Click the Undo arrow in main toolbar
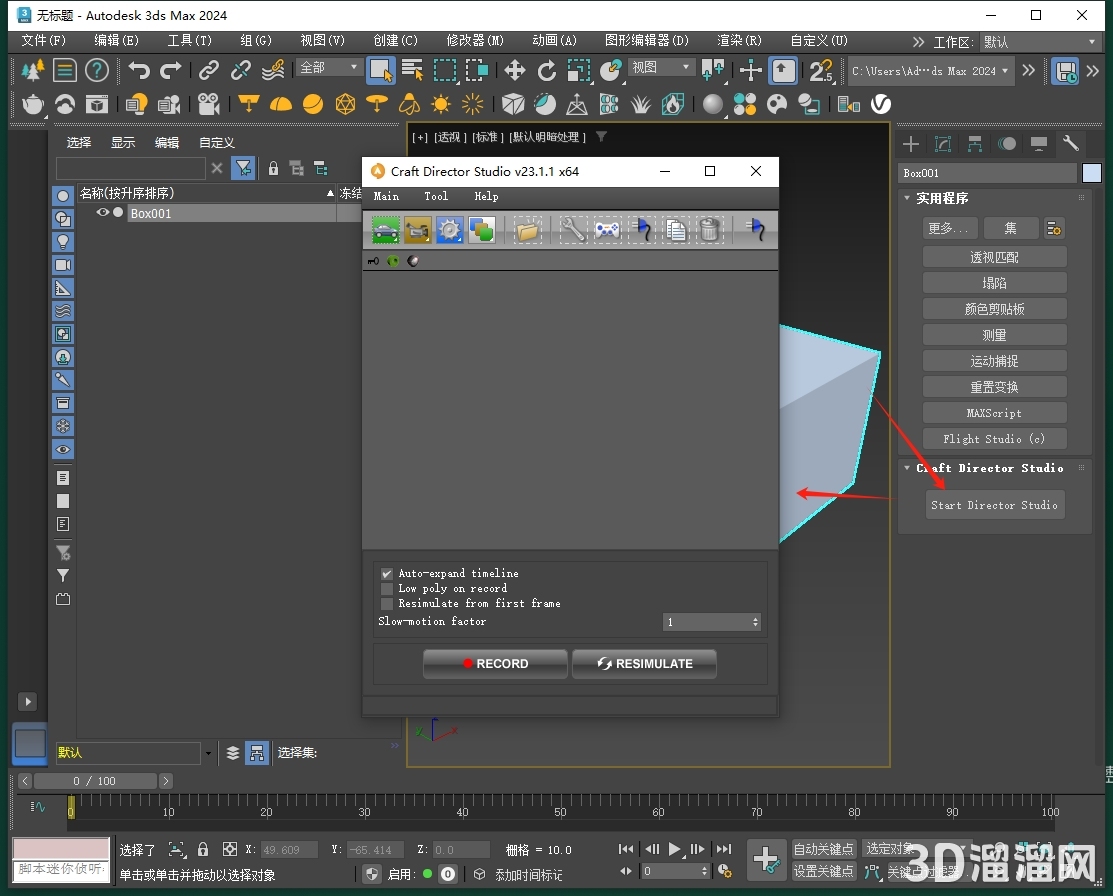 click(x=139, y=70)
